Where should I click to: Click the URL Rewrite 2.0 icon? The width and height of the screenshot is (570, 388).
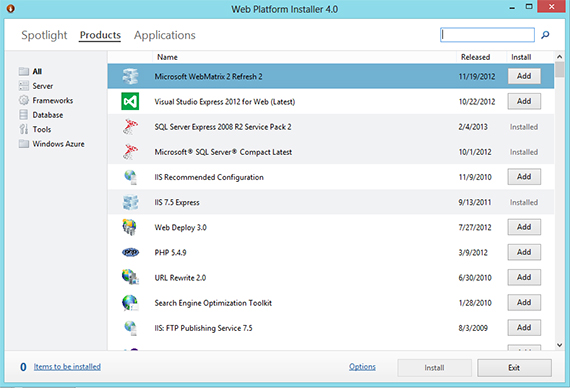click(x=130, y=277)
